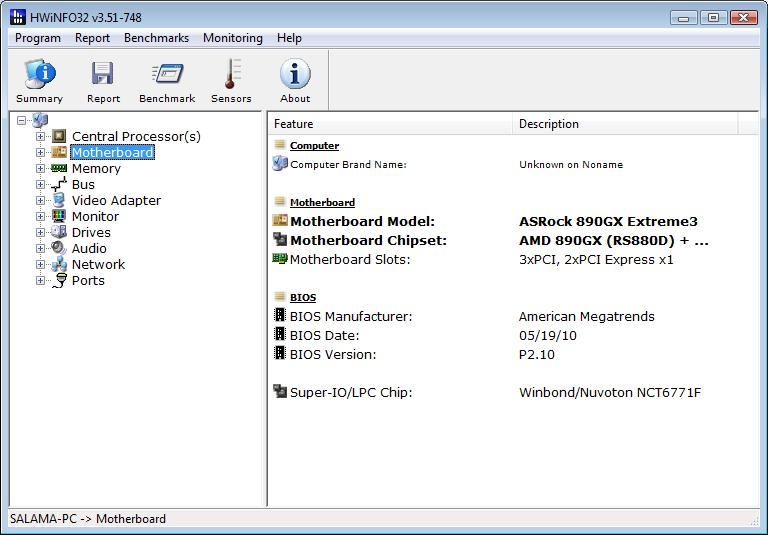Image resolution: width=768 pixels, height=535 pixels.
Task: Select the Video Adapter tree item
Action: [116, 200]
